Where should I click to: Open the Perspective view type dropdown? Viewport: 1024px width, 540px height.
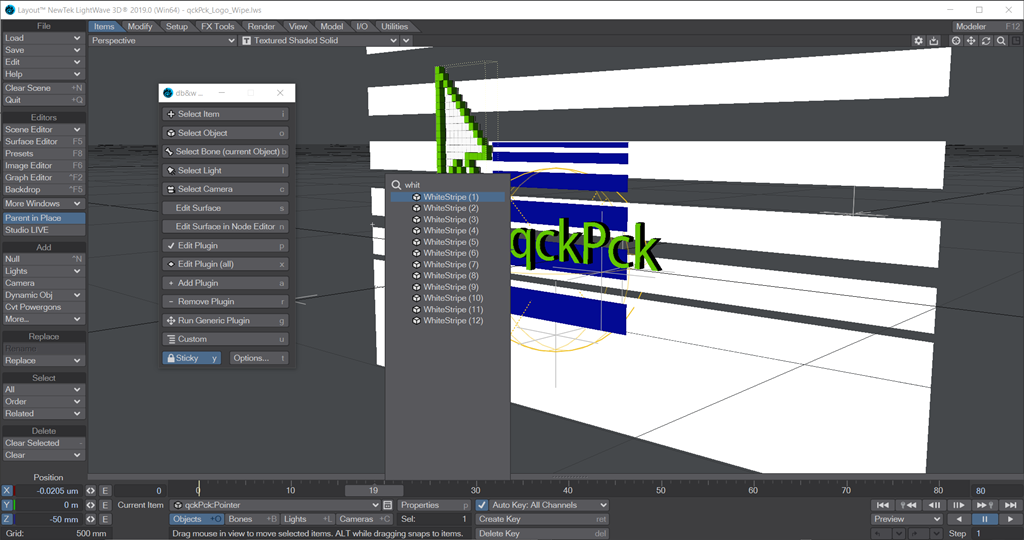(x=163, y=40)
